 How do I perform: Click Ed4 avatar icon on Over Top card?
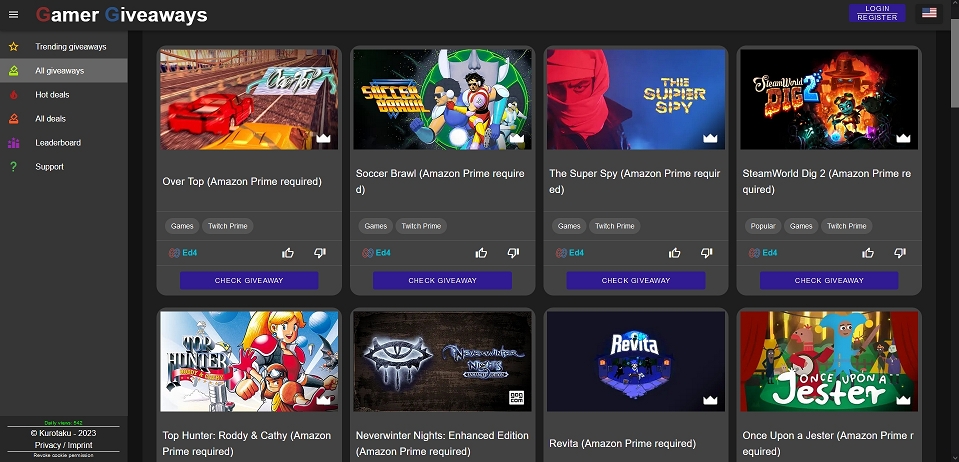pyautogui.click(x=174, y=253)
